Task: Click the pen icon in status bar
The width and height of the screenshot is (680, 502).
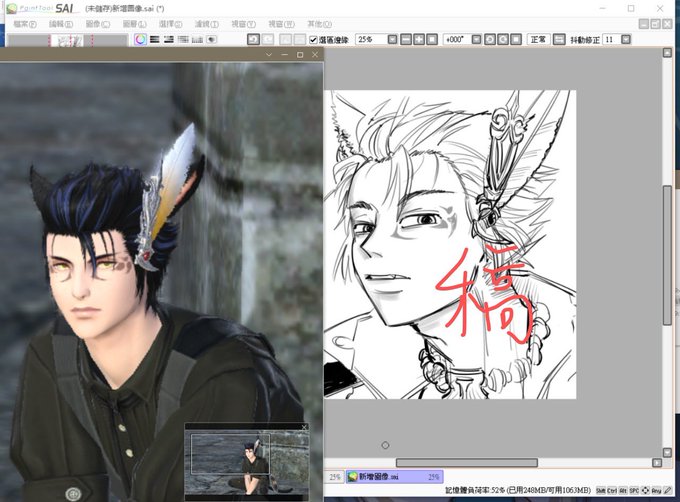Action: [x=667, y=490]
